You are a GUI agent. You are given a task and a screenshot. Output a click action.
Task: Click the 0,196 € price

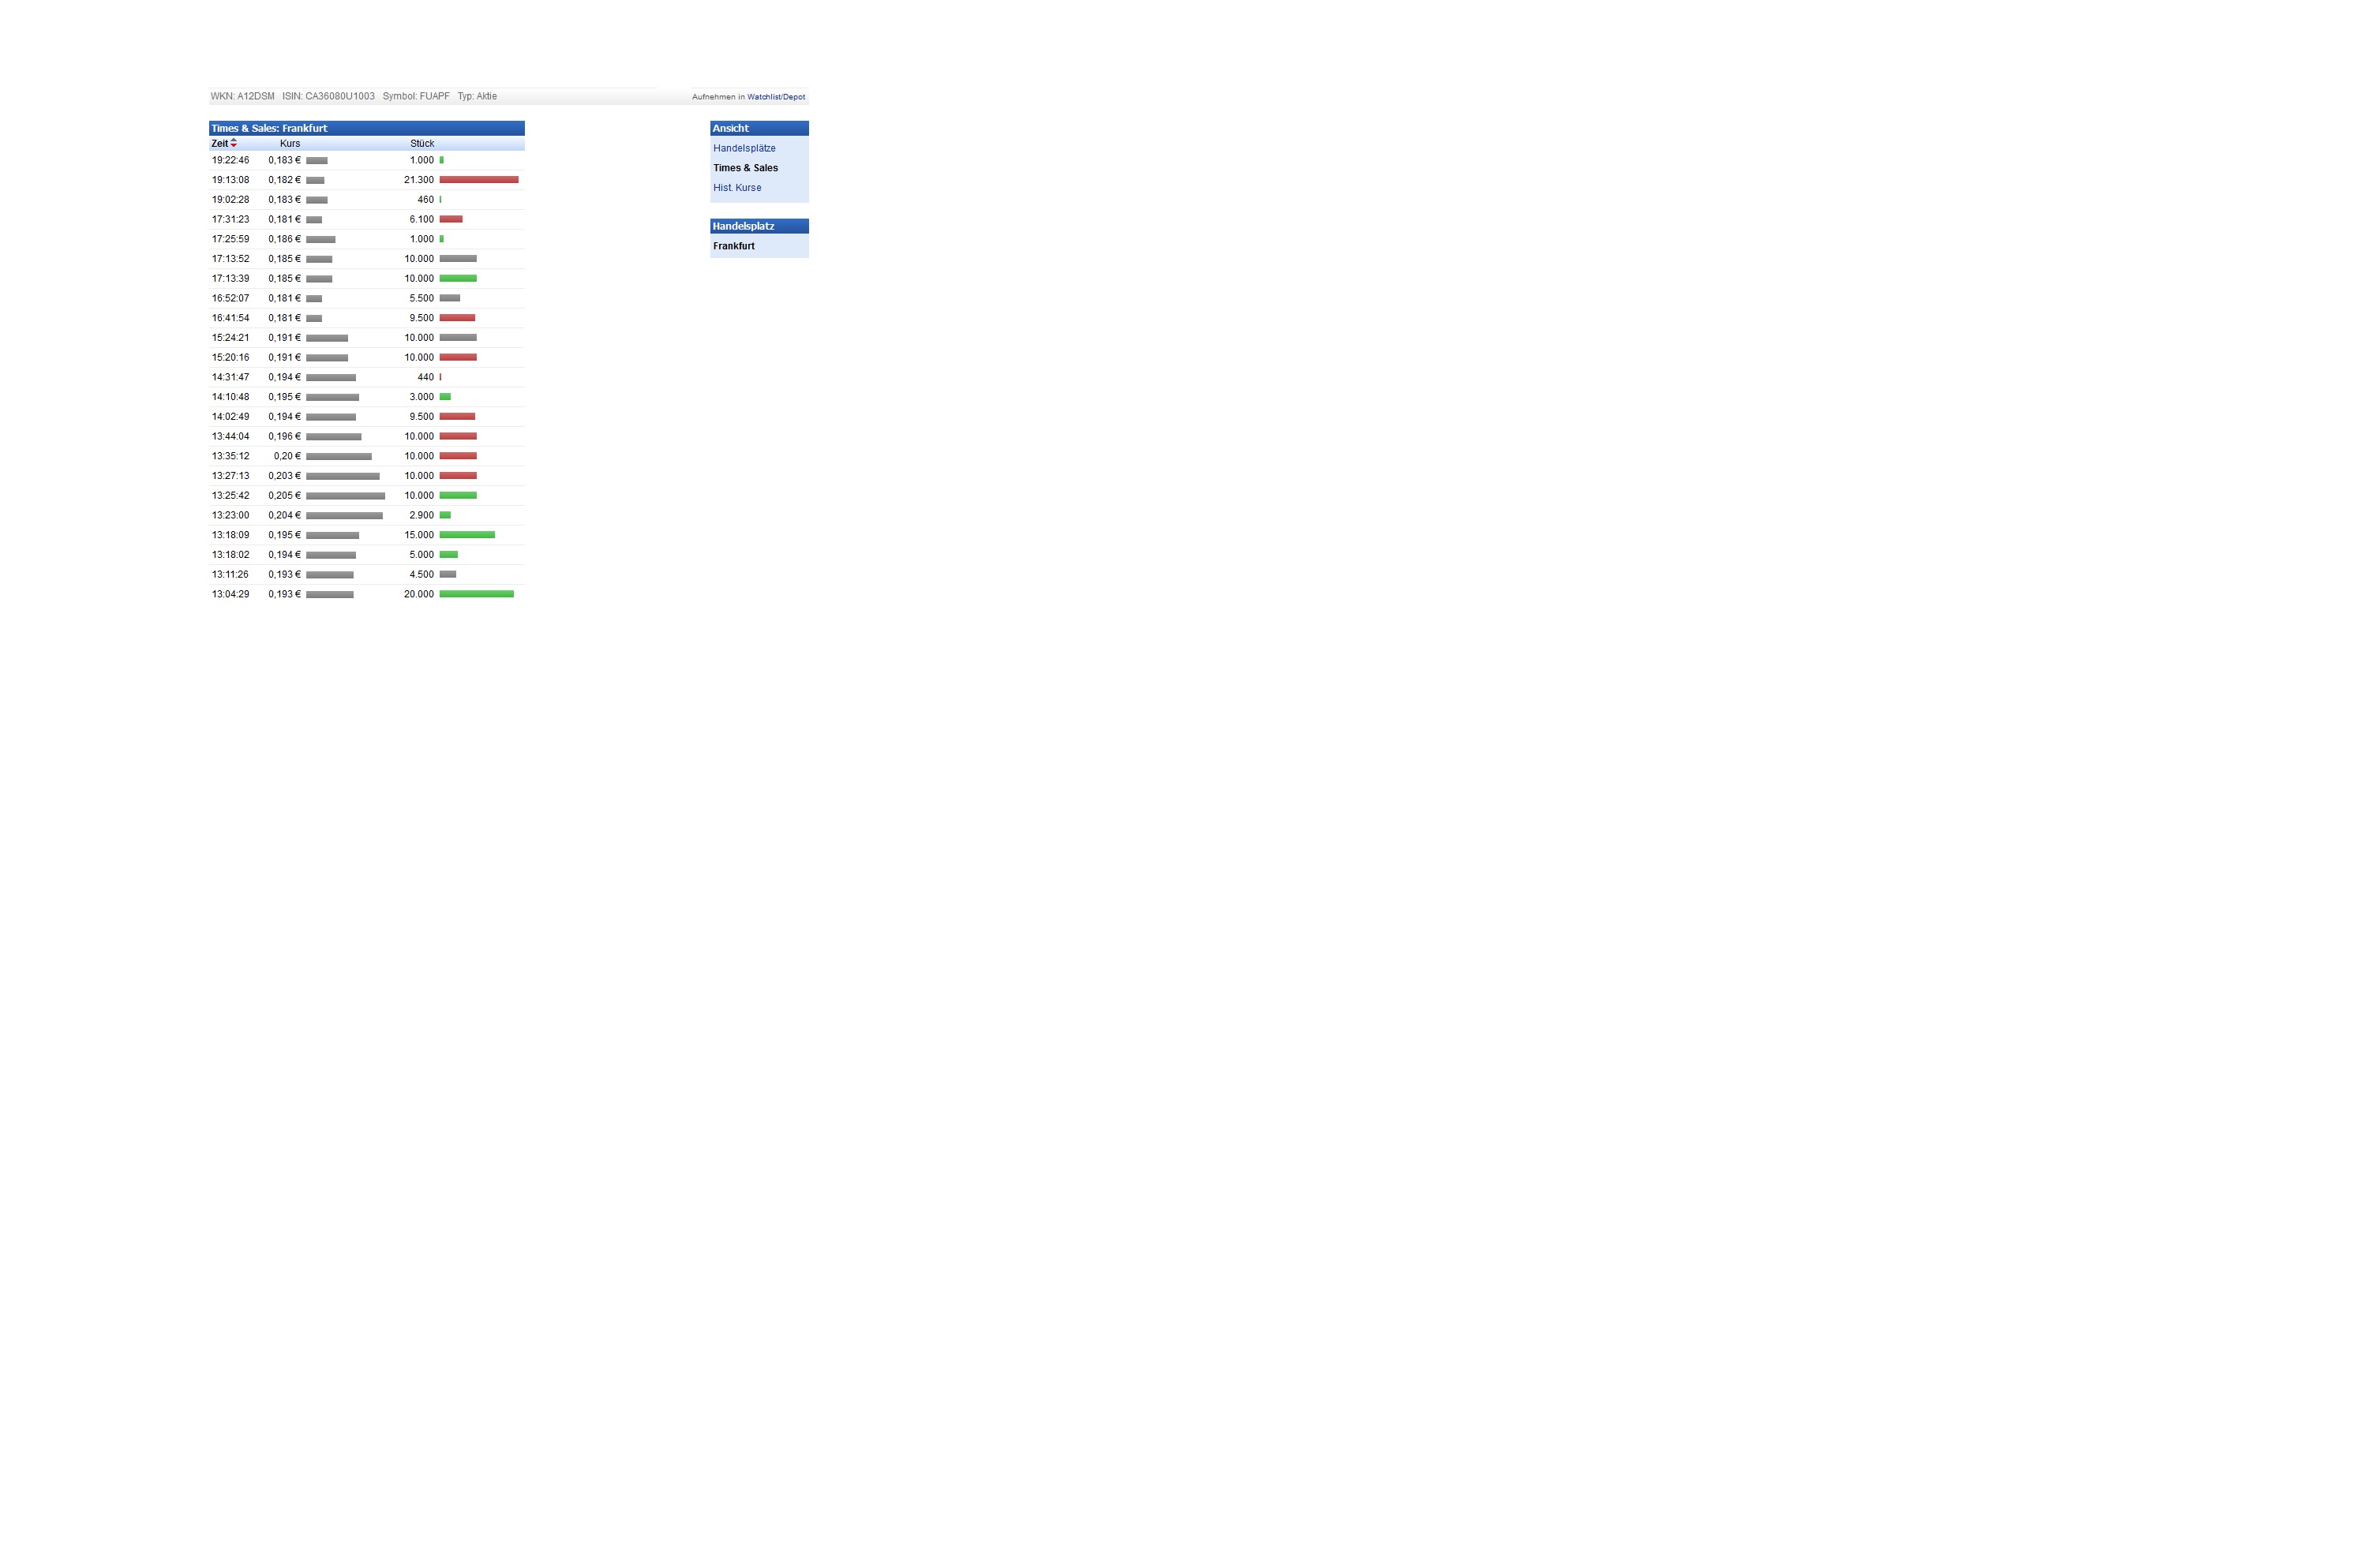coord(284,437)
